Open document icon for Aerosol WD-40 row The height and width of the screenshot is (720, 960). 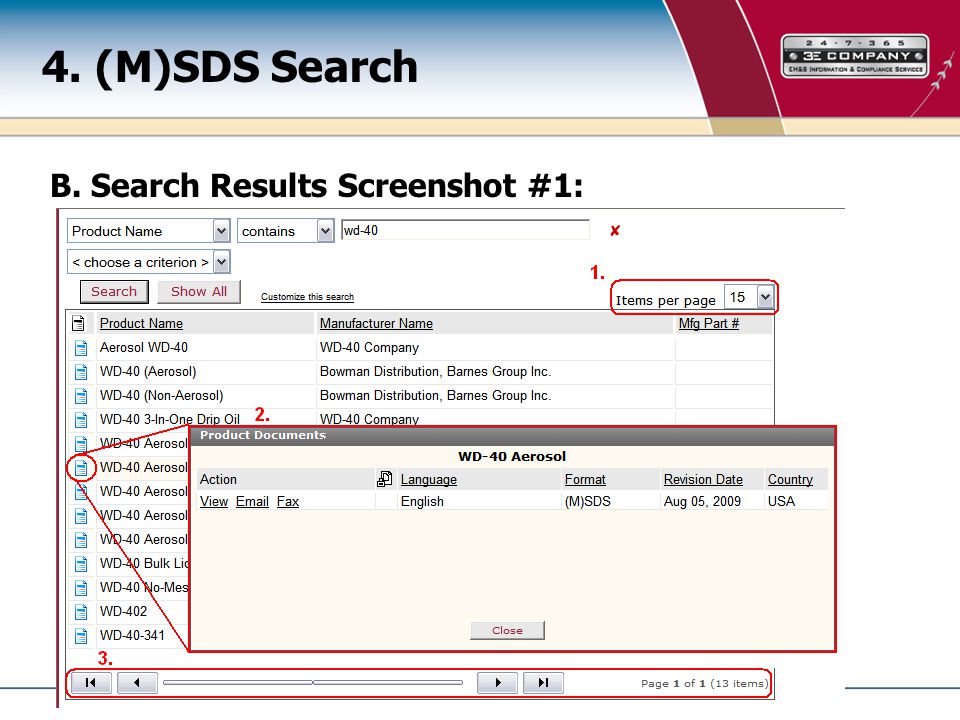tap(81, 348)
